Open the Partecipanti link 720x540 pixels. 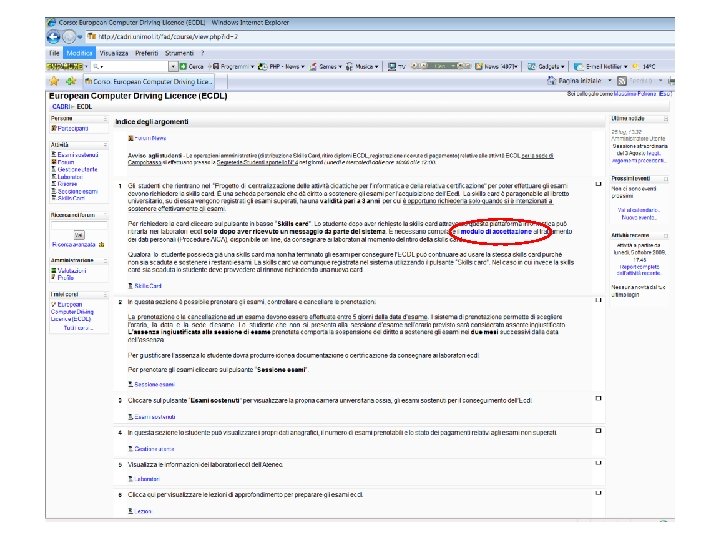tap(73, 129)
